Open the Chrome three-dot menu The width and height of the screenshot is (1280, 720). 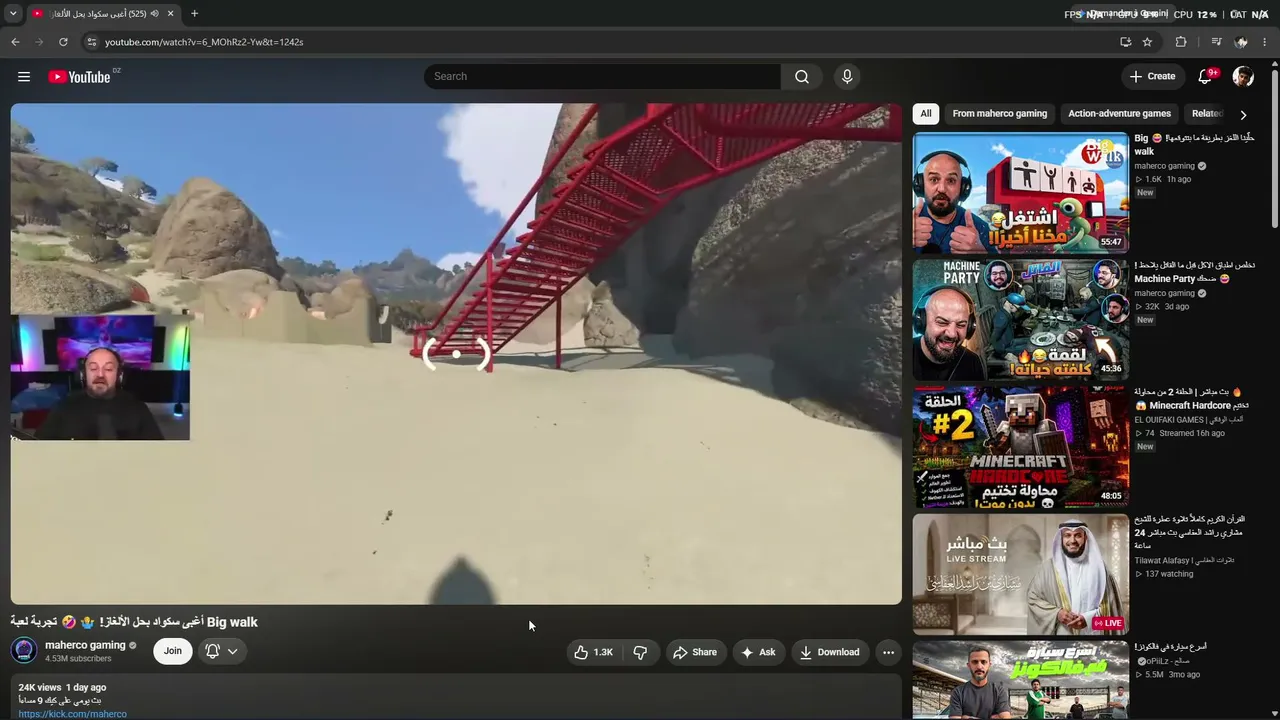tap(1265, 42)
